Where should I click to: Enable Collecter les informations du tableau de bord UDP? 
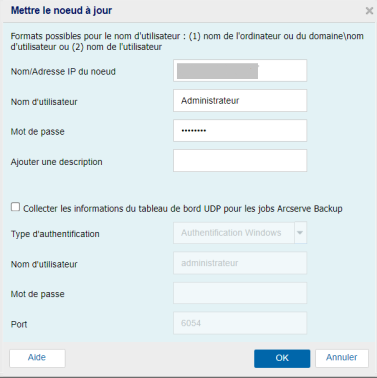point(15,207)
